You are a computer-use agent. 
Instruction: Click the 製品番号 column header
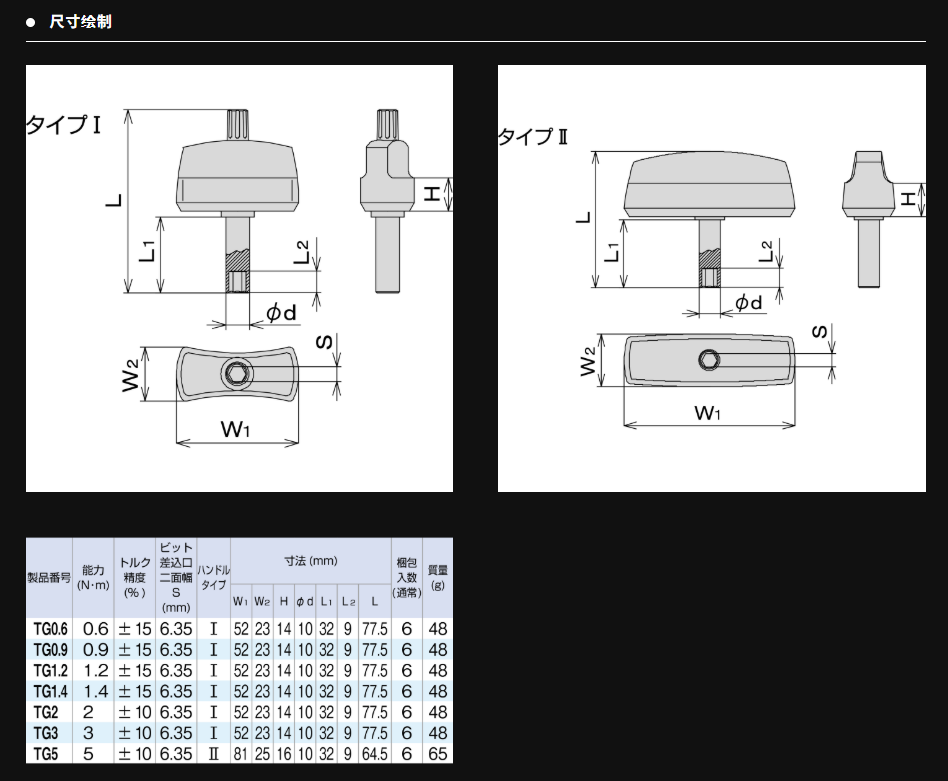point(49,578)
